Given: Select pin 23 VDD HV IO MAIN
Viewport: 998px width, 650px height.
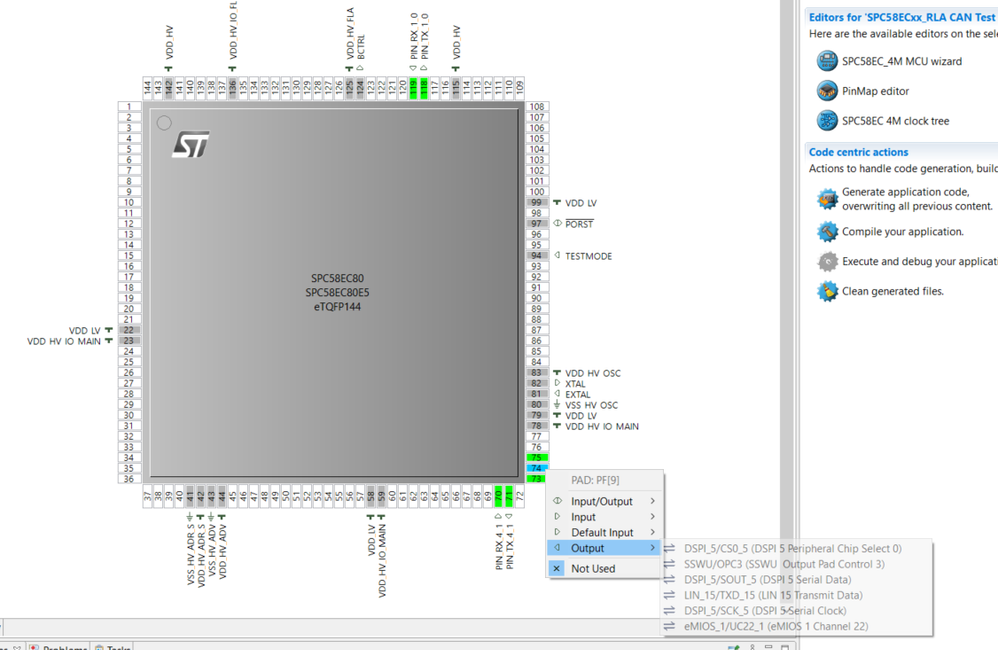Looking at the screenshot, I should [129, 341].
